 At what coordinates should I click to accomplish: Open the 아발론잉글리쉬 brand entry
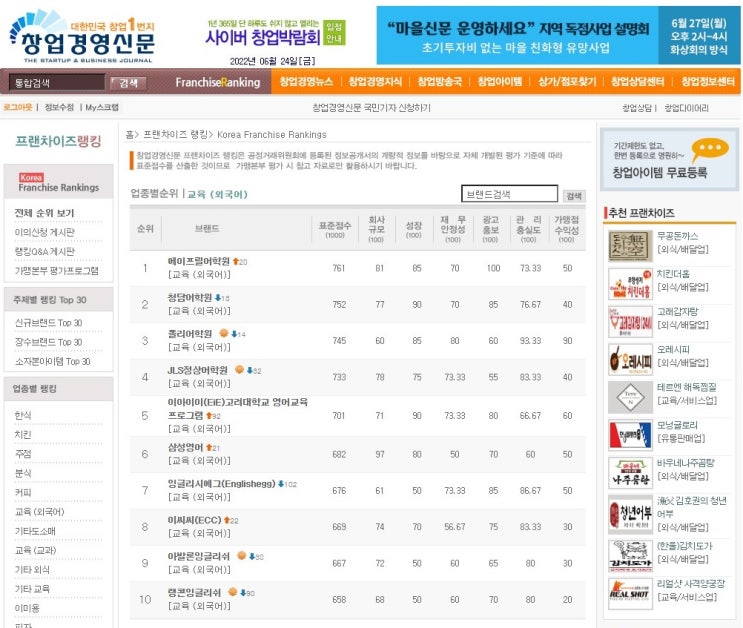coord(199,556)
